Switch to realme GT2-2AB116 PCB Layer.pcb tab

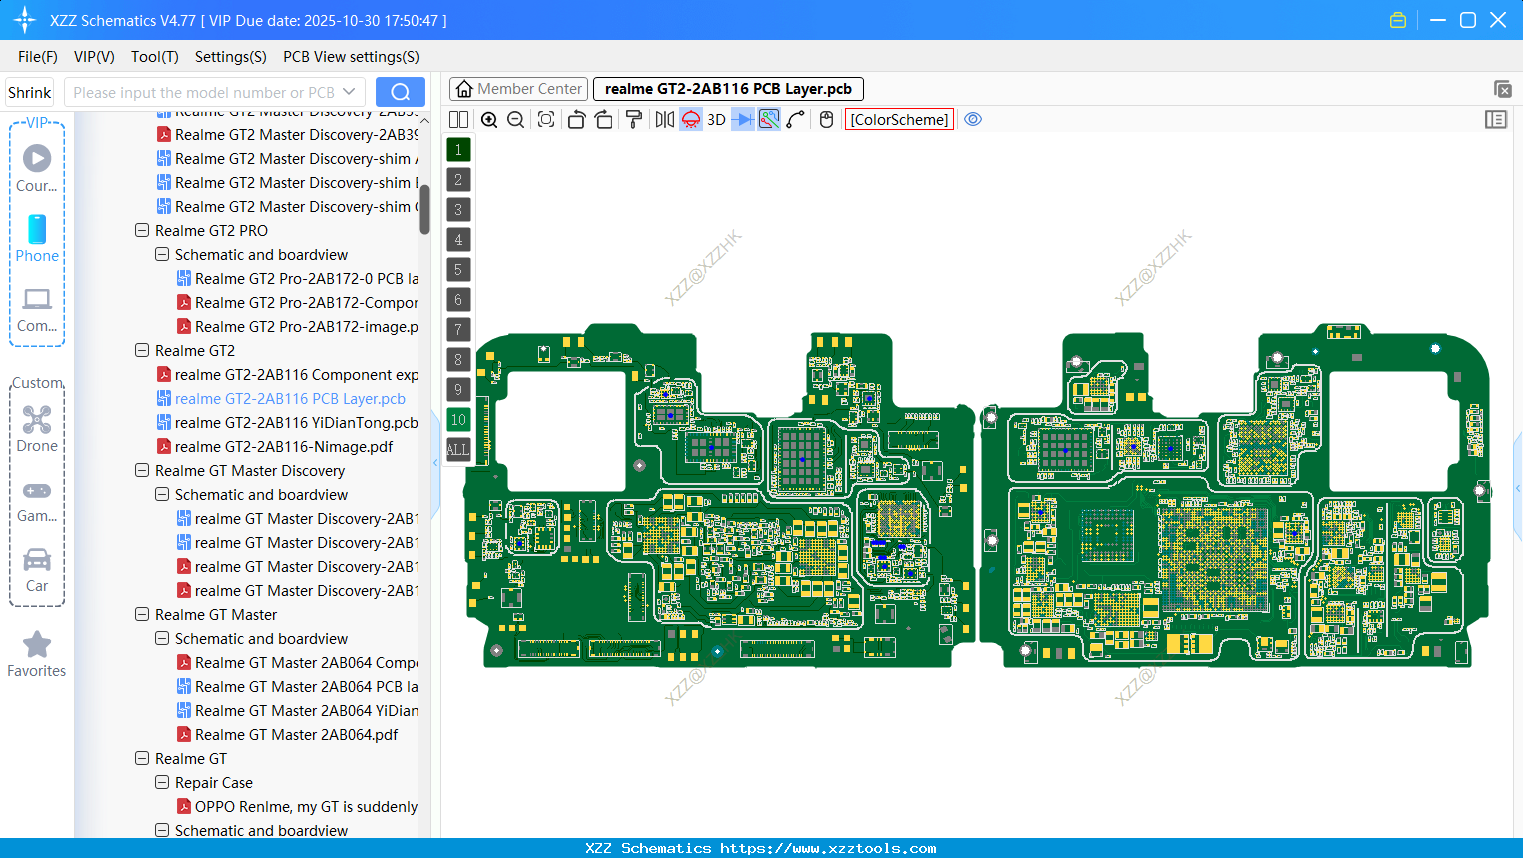(728, 89)
